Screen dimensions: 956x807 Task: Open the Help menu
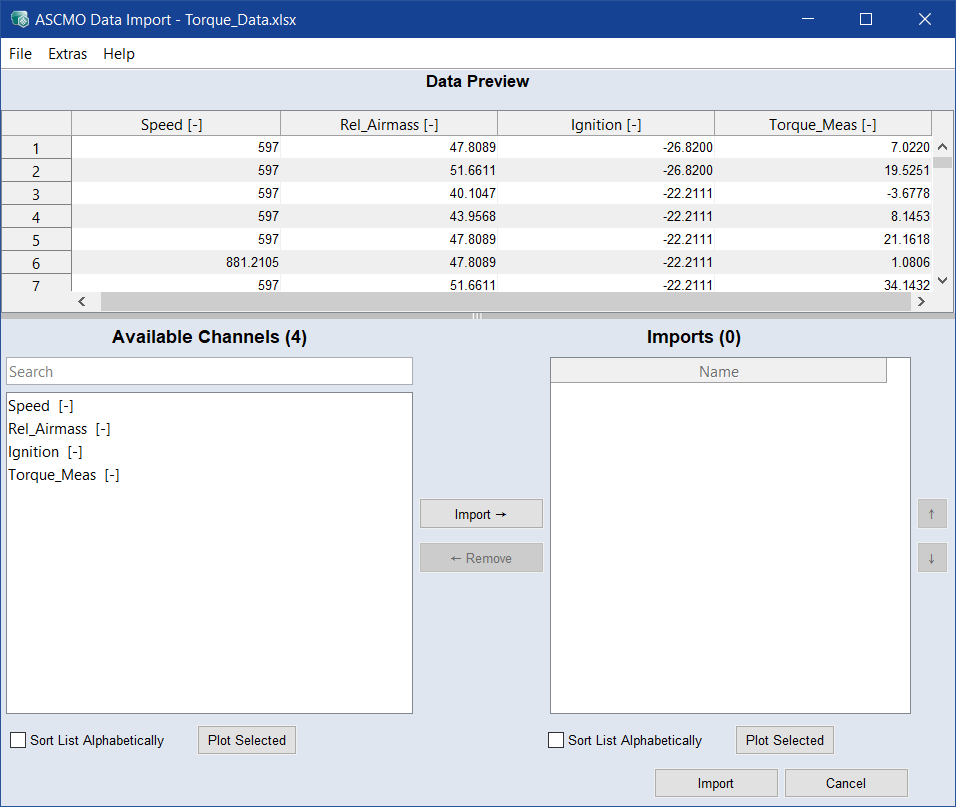119,54
